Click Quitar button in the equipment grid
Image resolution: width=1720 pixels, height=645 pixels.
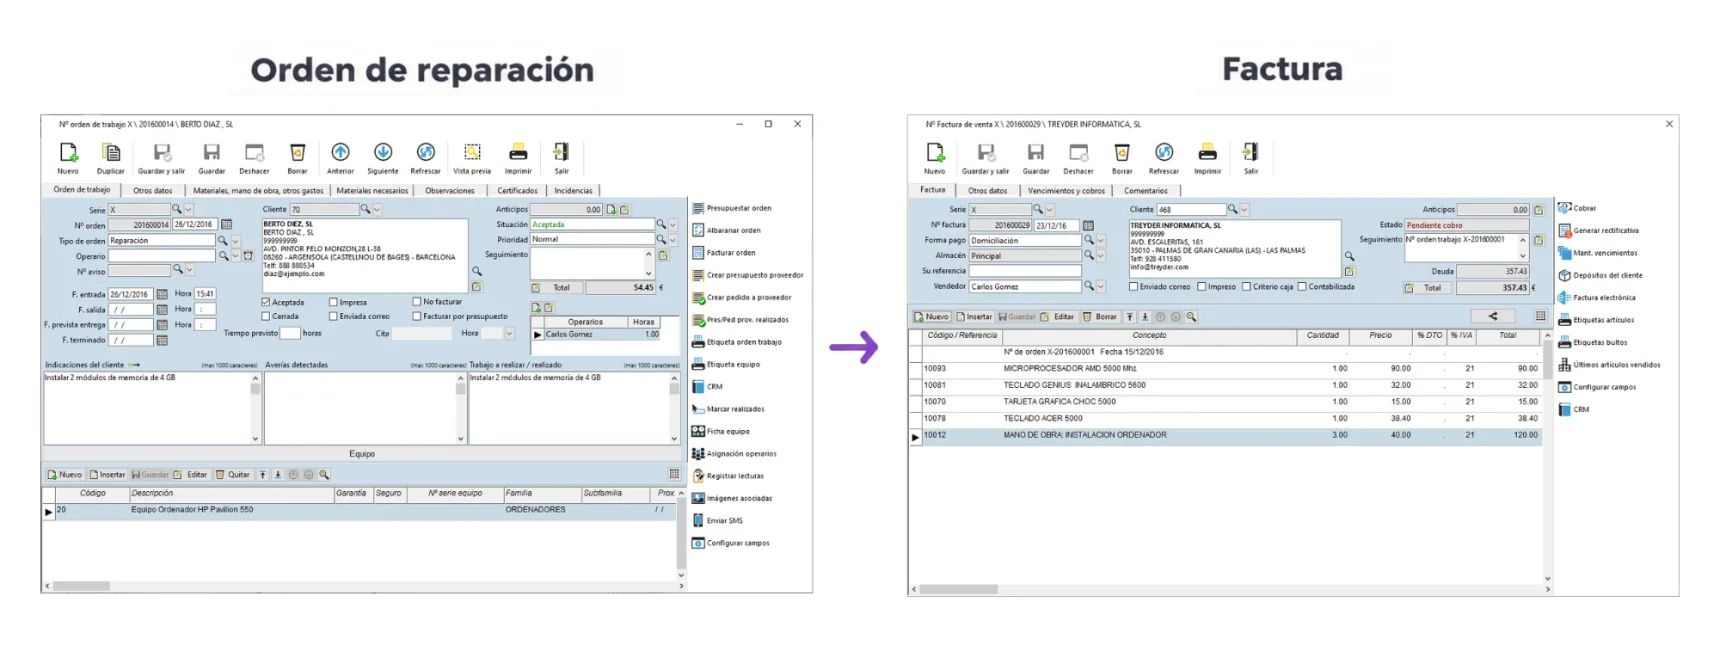pyautogui.click(x=233, y=475)
